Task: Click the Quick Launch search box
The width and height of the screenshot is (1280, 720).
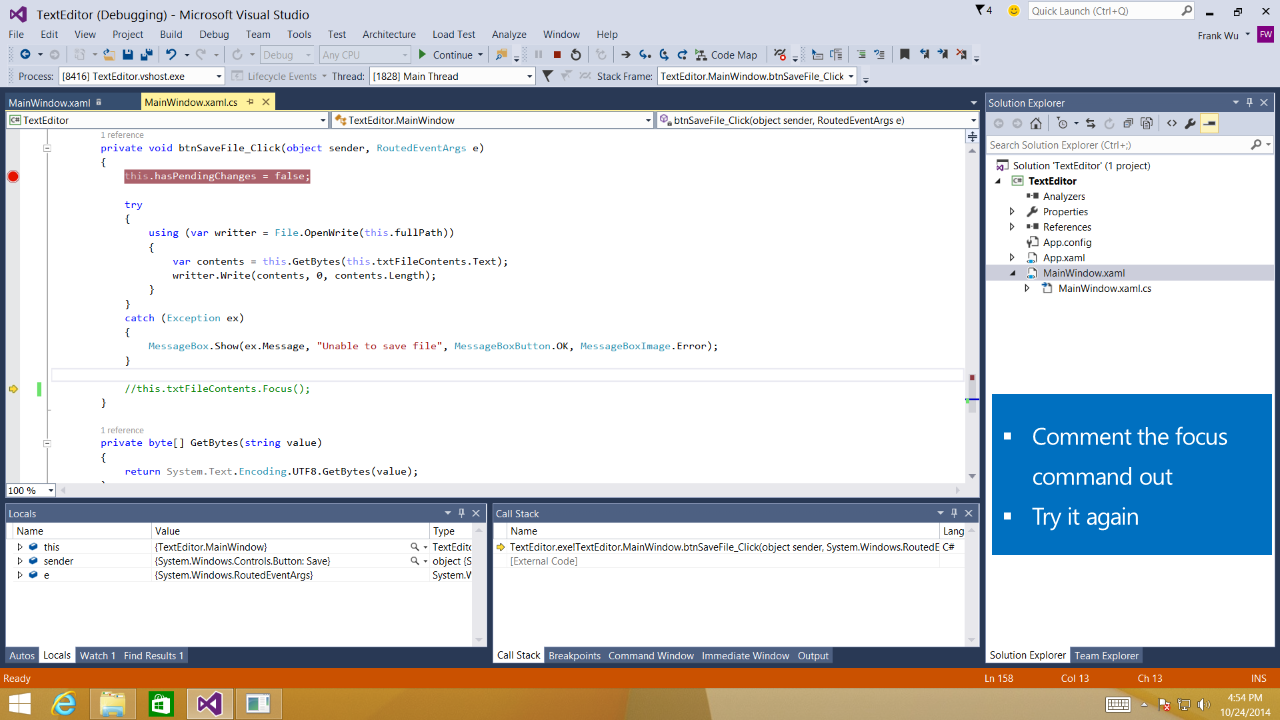Action: click(1112, 11)
